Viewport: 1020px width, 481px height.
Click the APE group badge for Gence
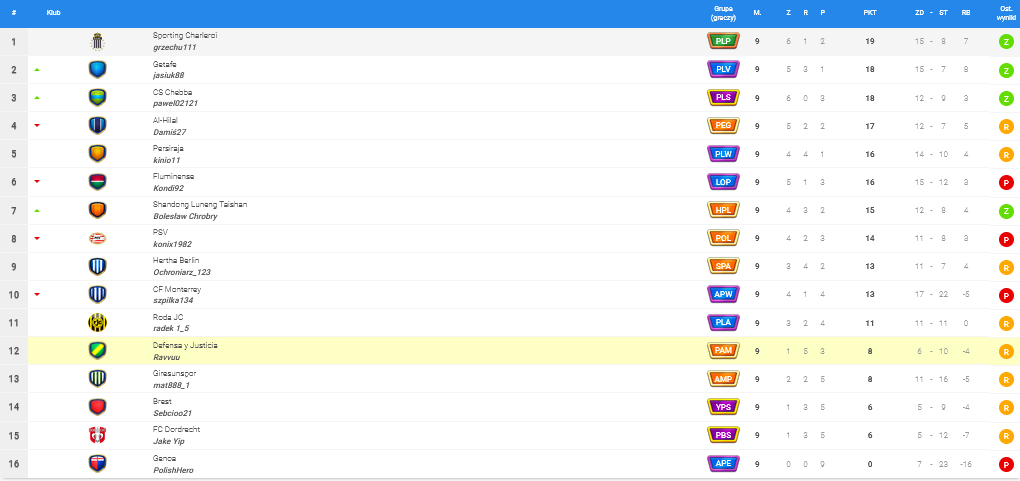click(723, 463)
